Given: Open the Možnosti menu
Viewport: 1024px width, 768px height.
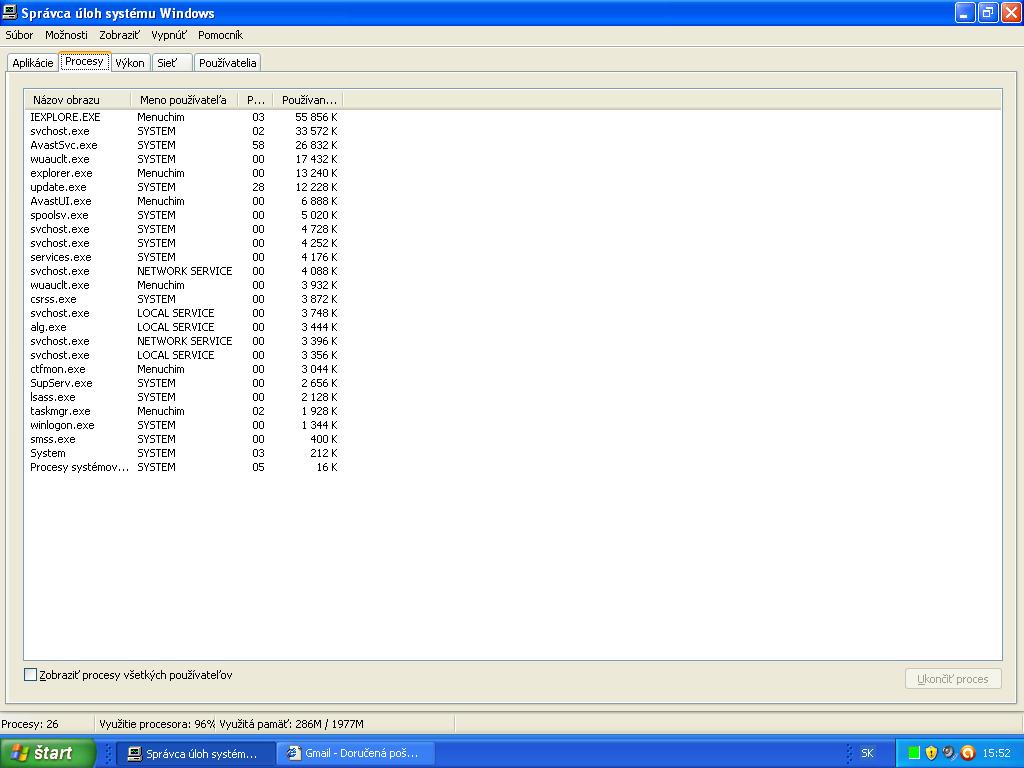Looking at the screenshot, I should tap(66, 35).
